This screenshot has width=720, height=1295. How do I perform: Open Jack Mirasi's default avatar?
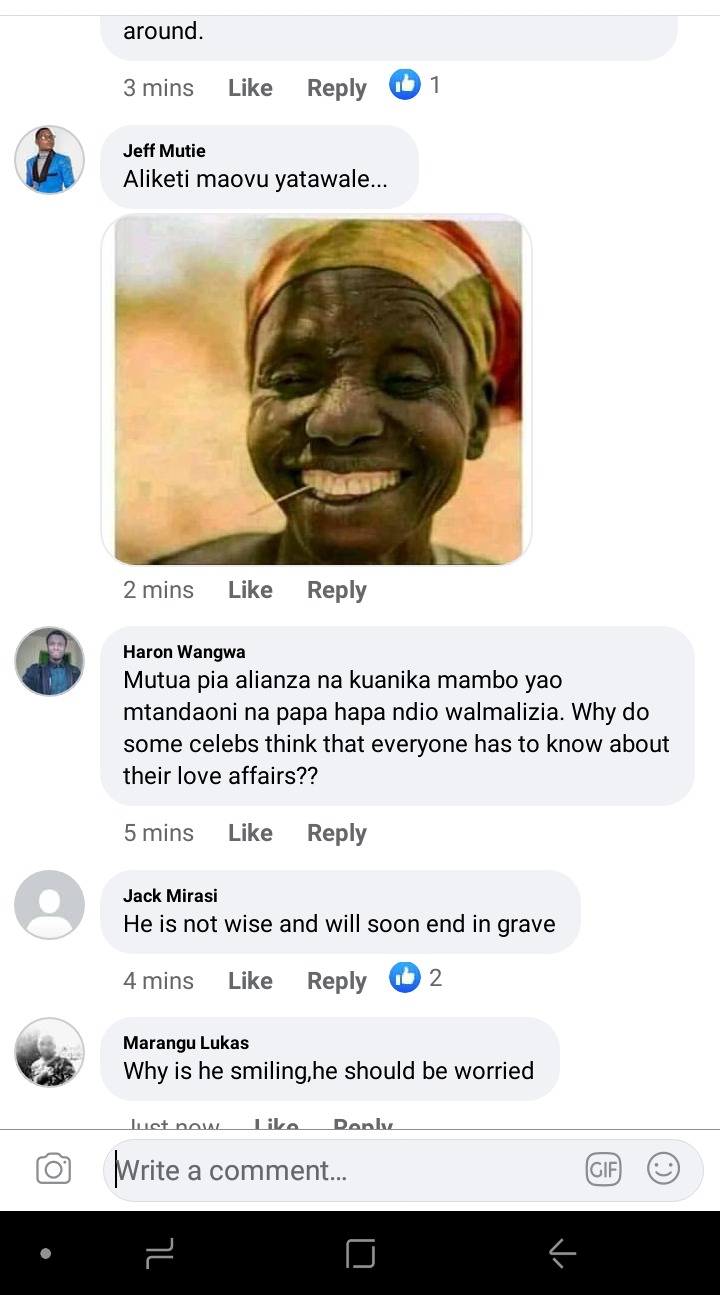pos(49,904)
